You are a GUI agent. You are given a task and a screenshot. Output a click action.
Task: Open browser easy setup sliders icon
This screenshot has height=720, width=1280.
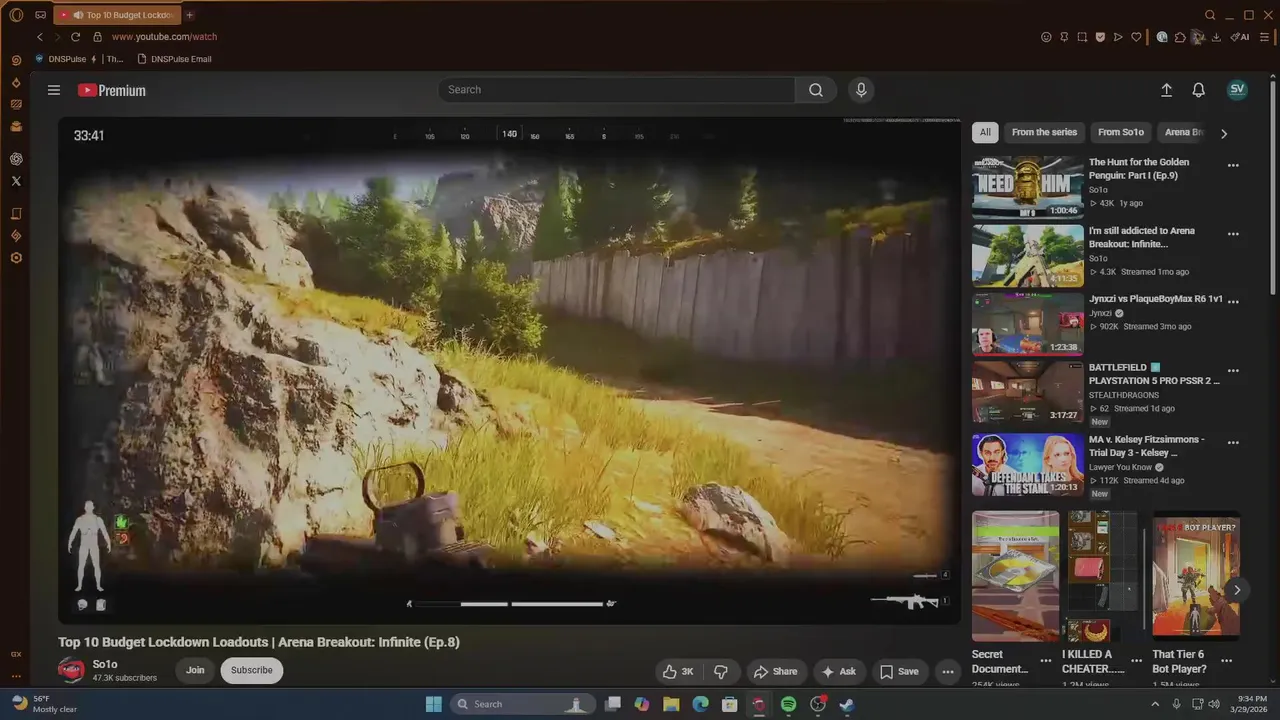(1265, 37)
